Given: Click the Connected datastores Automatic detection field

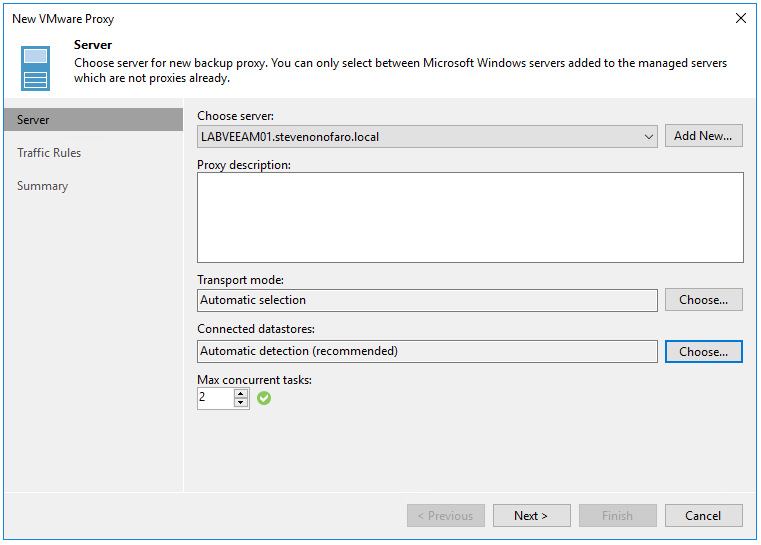Looking at the screenshot, I should click(x=427, y=352).
